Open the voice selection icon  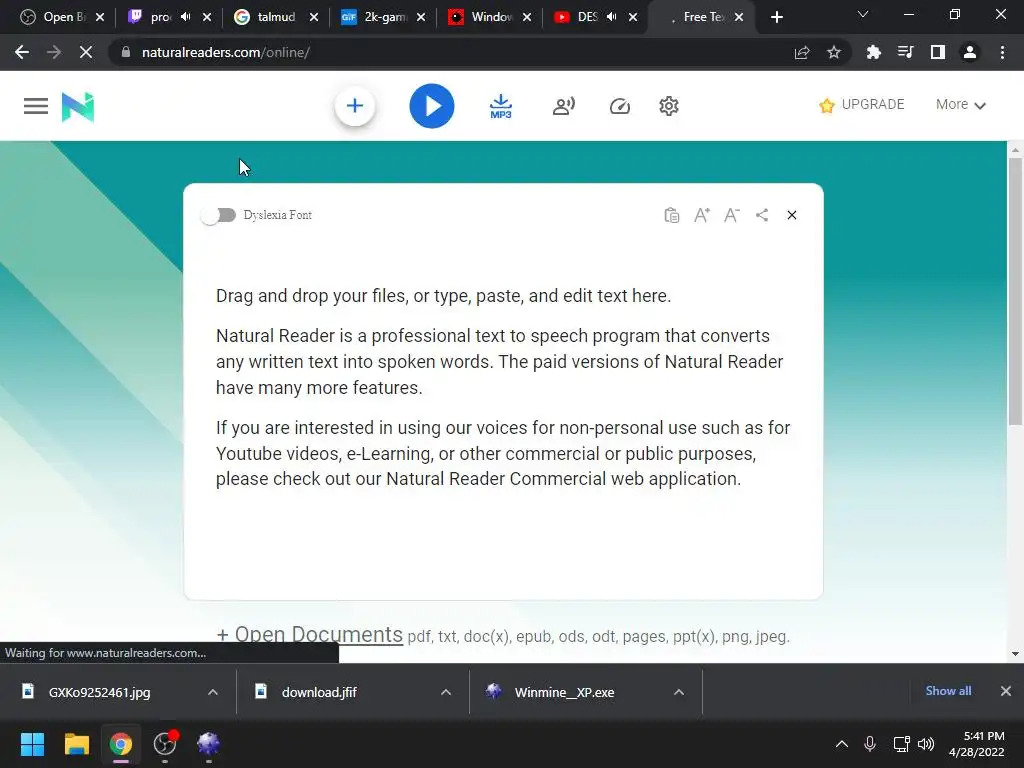564,106
